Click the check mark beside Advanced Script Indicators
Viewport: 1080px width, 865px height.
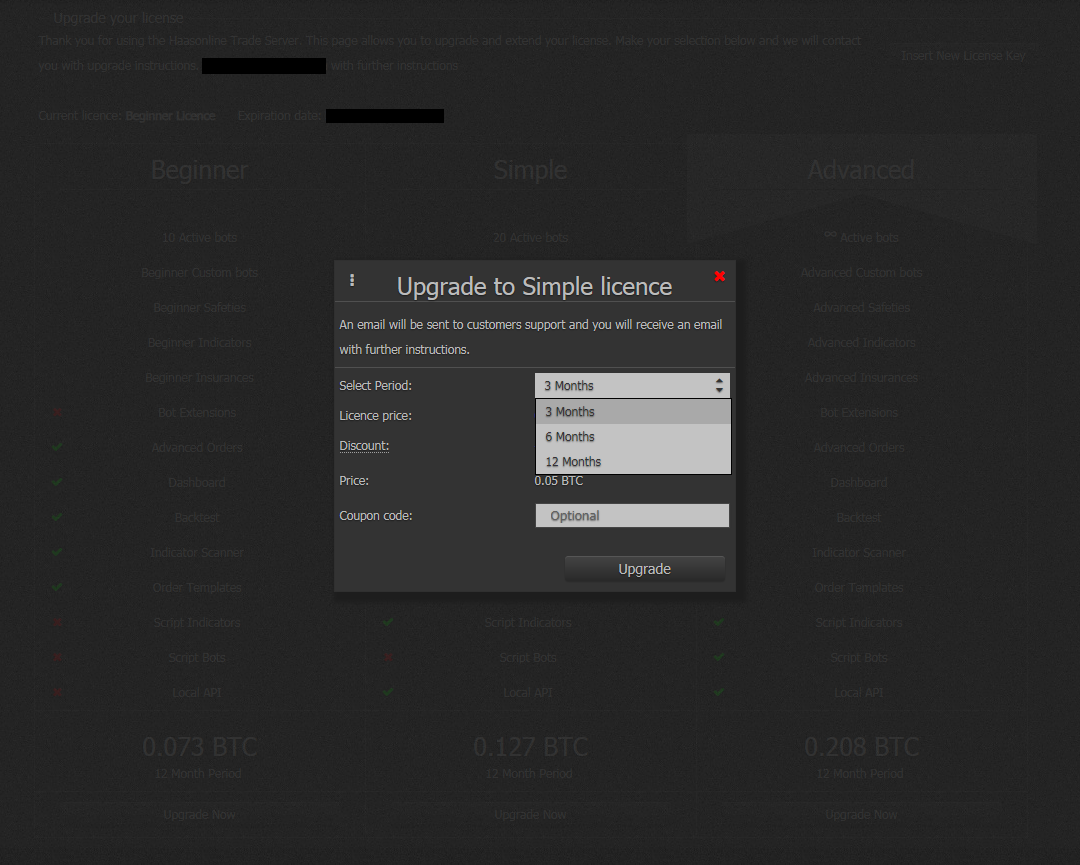[x=719, y=623]
